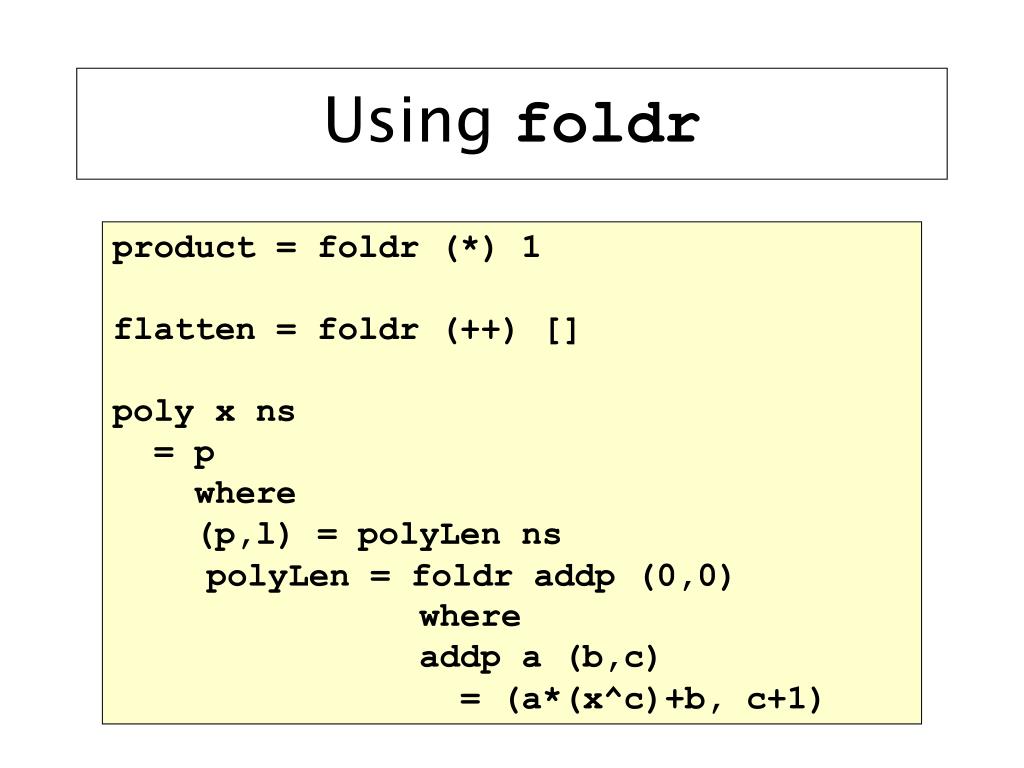The image size is (1024, 768).
Task: Click the word 'foldr' in the title
Action: pyautogui.click(x=608, y=121)
